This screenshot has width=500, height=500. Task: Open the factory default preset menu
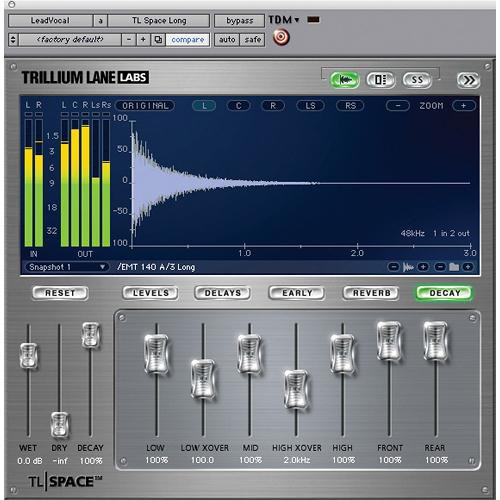[x=70, y=40]
